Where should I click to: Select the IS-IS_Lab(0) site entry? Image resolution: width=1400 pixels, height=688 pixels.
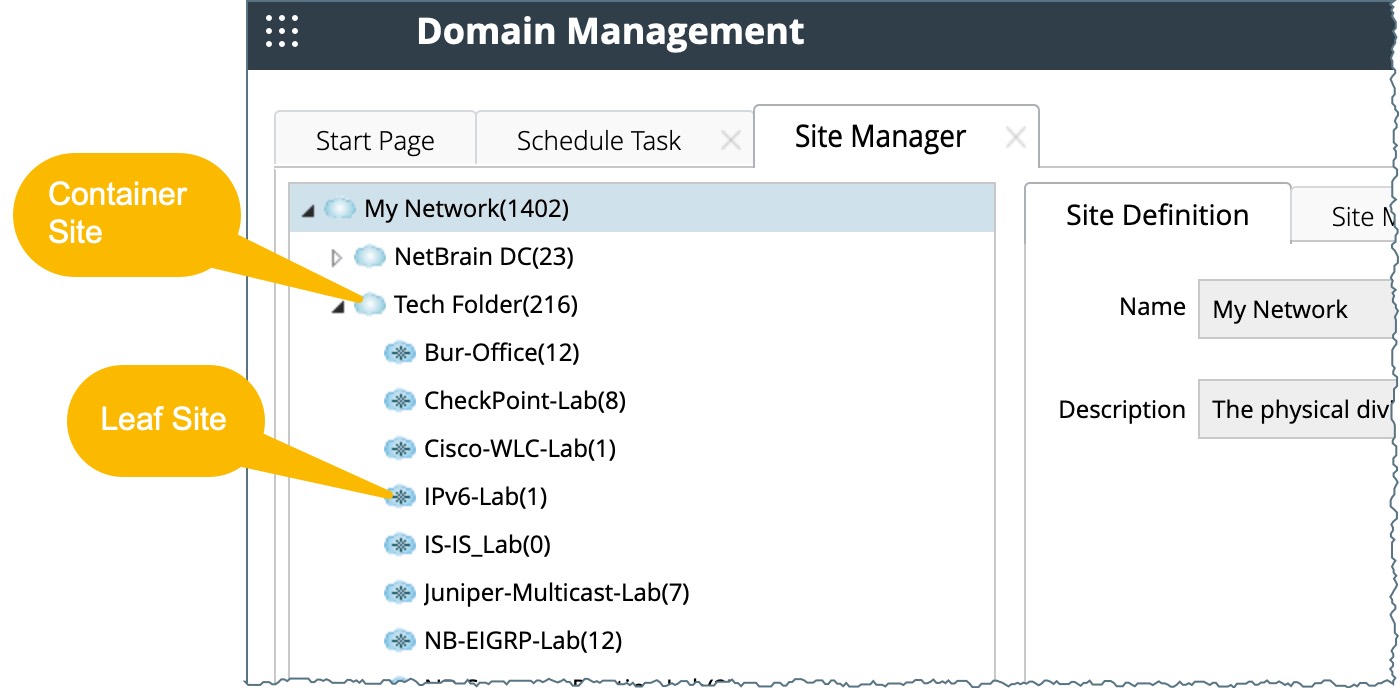pyautogui.click(x=487, y=545)
